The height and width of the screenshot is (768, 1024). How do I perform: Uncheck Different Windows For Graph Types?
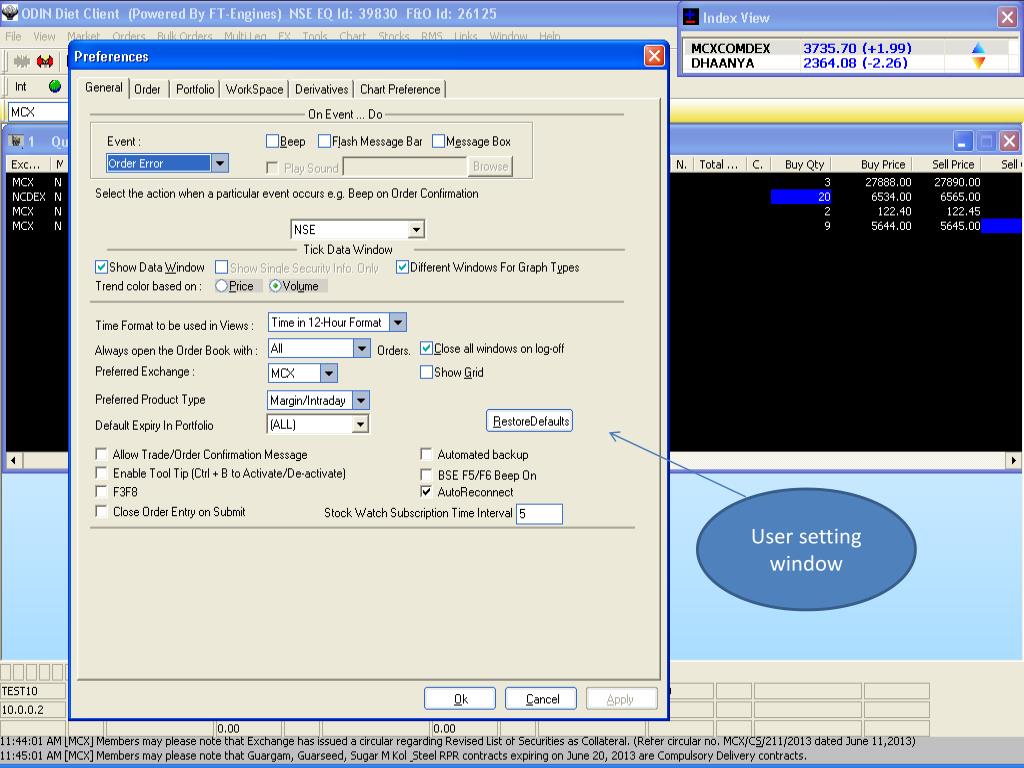click(x=402, y=267)
